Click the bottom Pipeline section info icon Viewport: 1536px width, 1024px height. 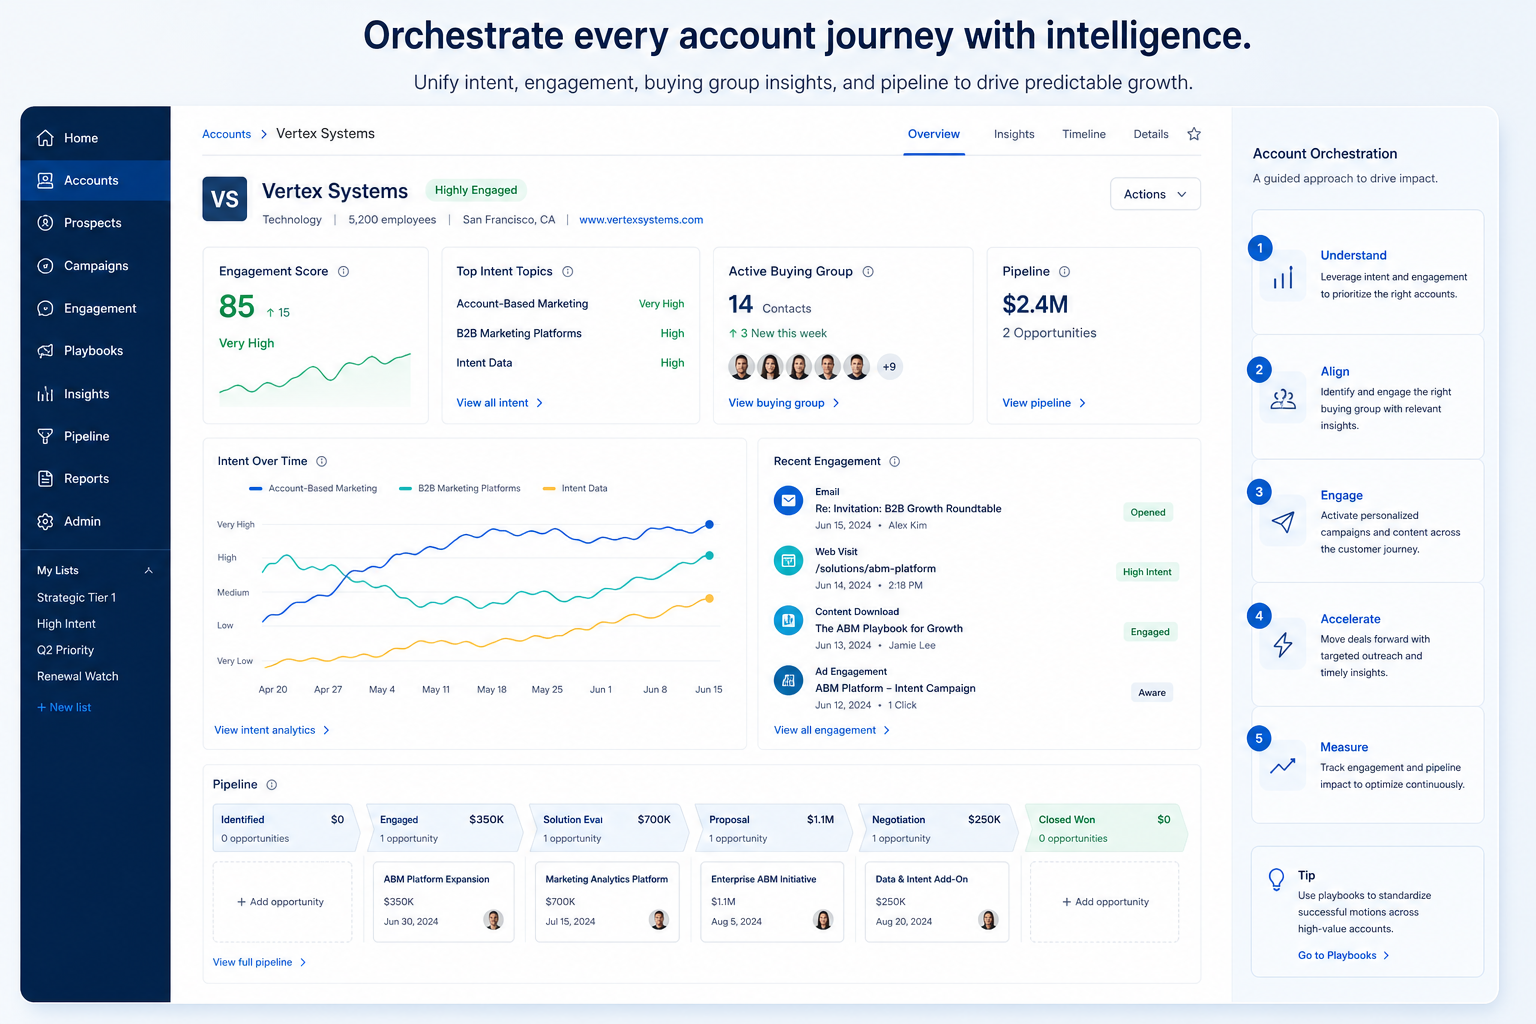pos(272,785)
